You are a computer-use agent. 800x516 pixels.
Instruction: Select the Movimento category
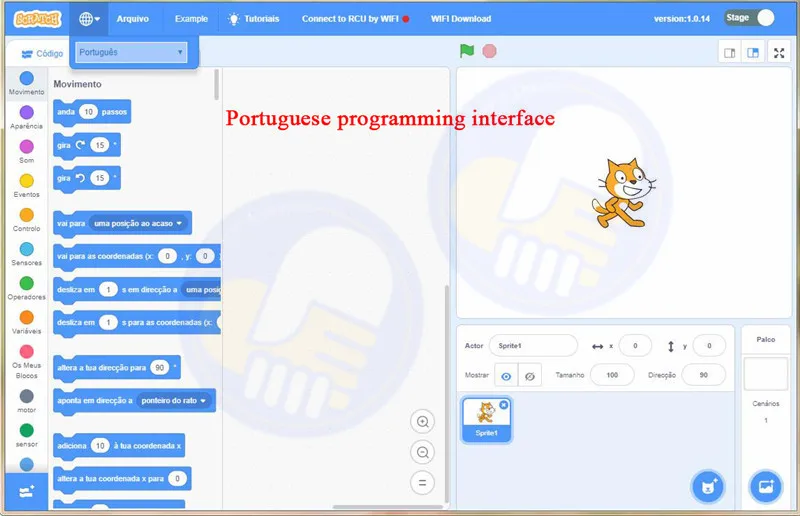[27, 83]
